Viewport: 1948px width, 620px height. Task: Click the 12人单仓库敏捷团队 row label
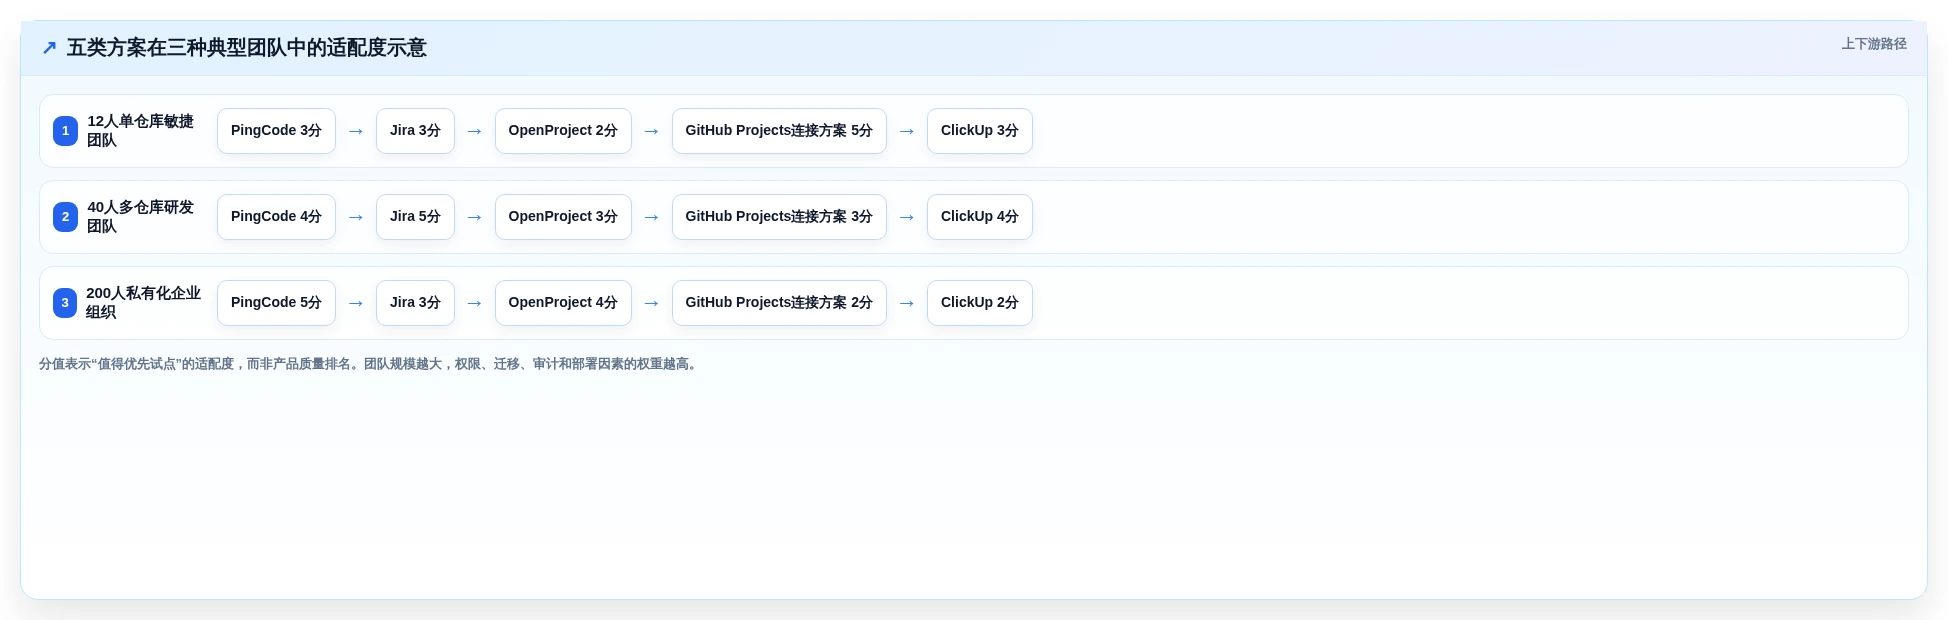pos(141,131)
